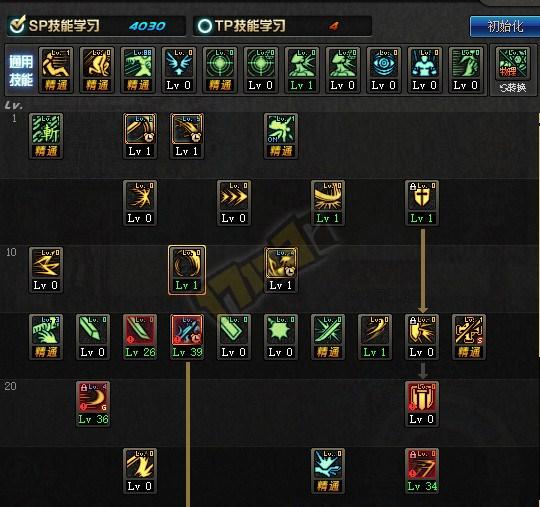This screenshot has height=507, width=540.
Task: Click the green 斩 slash skill icon
Action: pyautogui.click(x=46, y=136)
